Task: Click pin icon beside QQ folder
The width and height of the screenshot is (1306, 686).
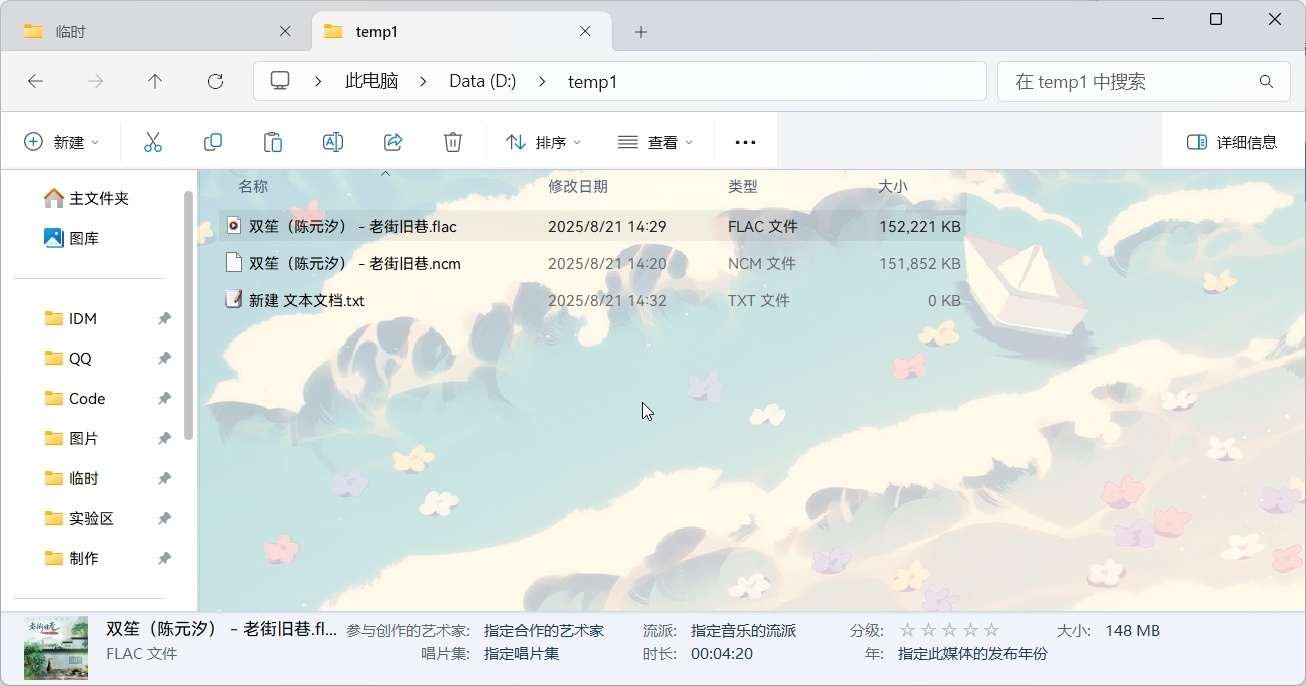Action: [x=164, y=358]
